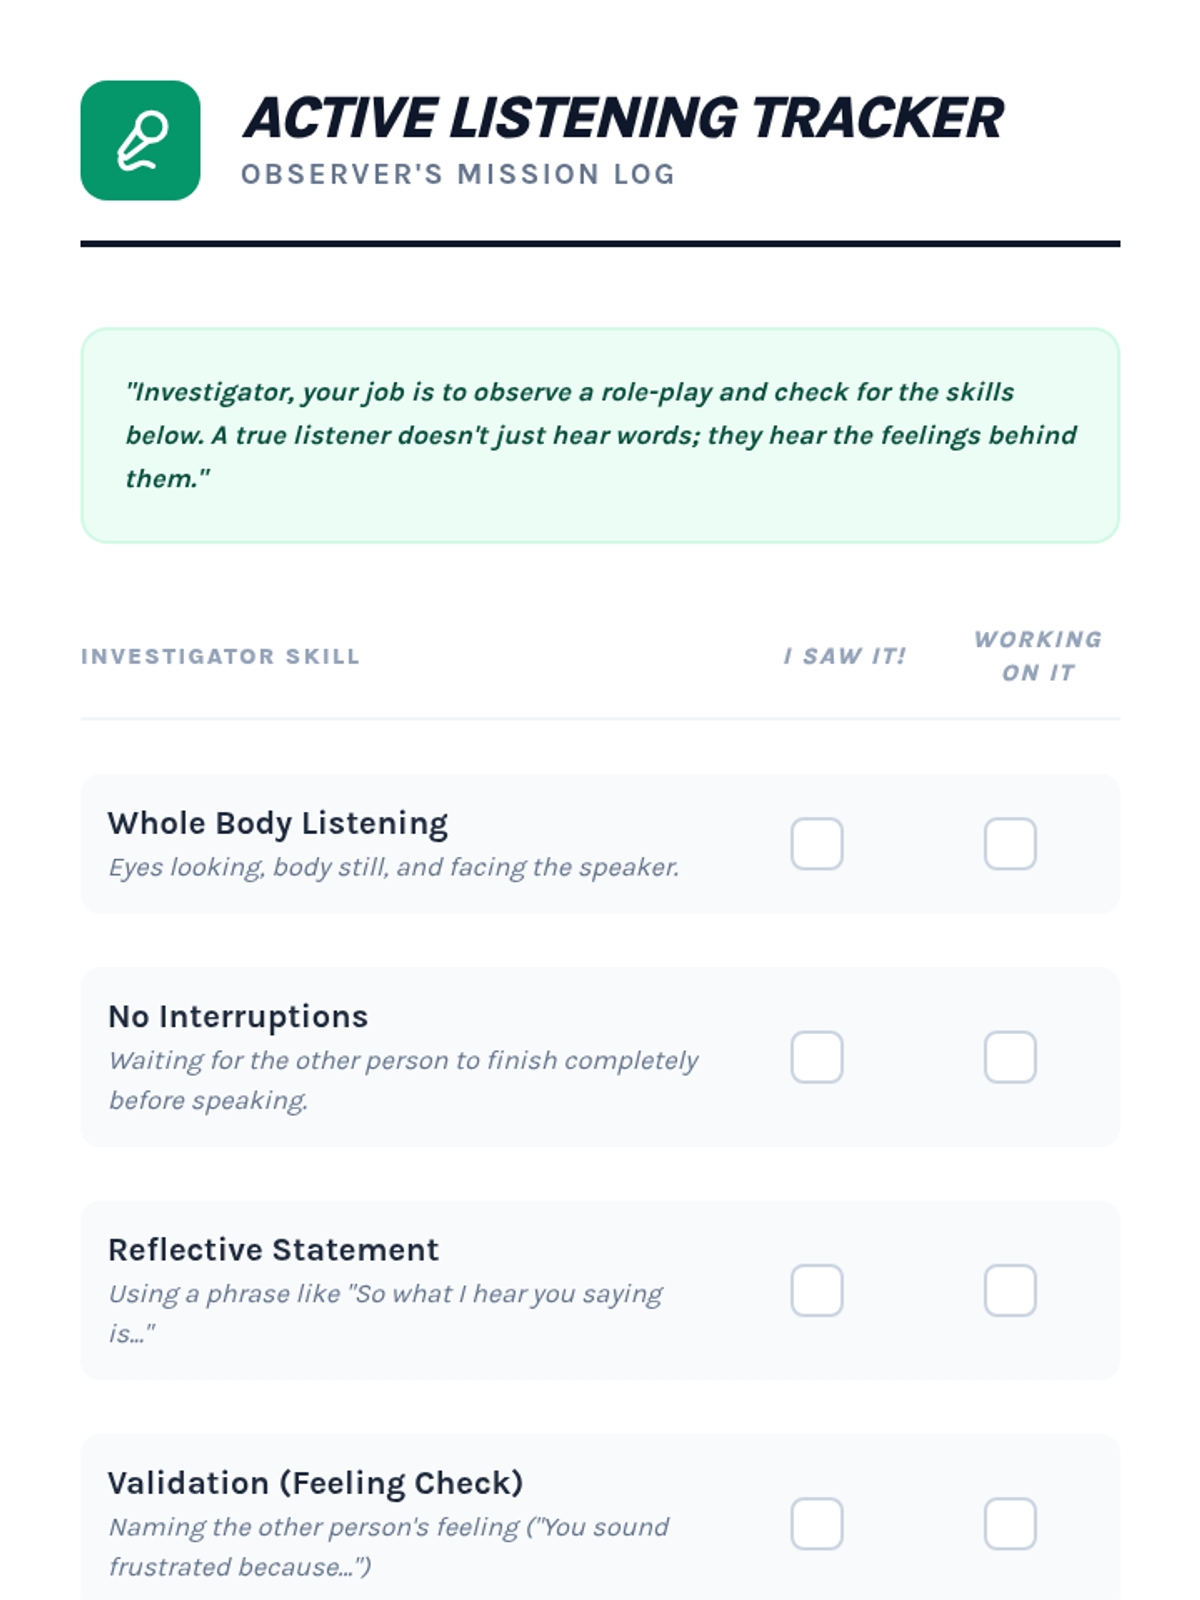The height and width of the screenshot is (1600, 1200).
Task: Click the Investigator Skill column header
Action: pyautogui.click(x=220, y=657)
